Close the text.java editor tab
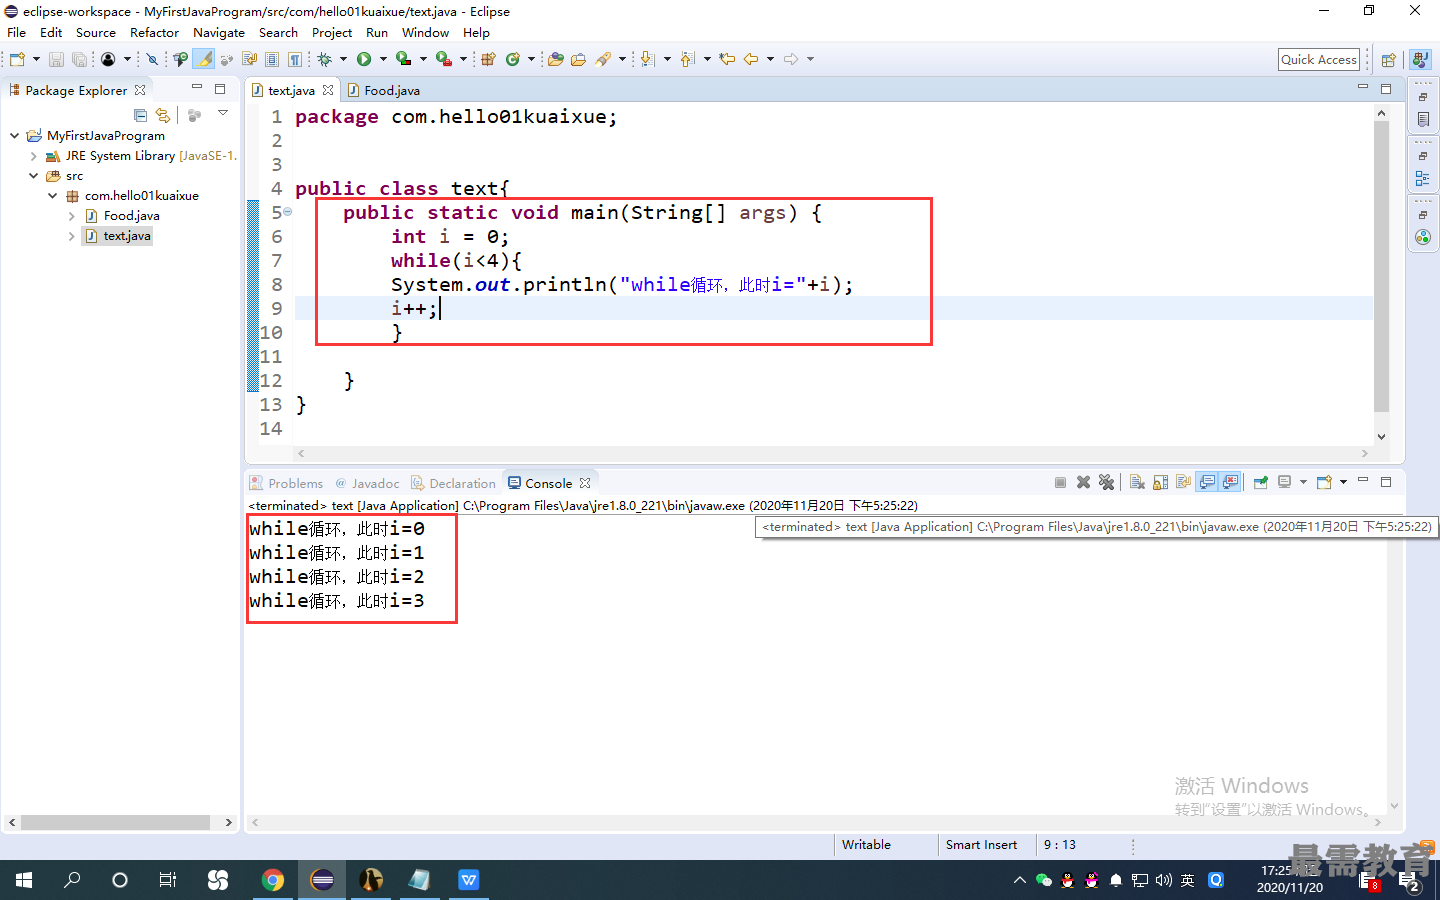 click(x=328, y=90)
